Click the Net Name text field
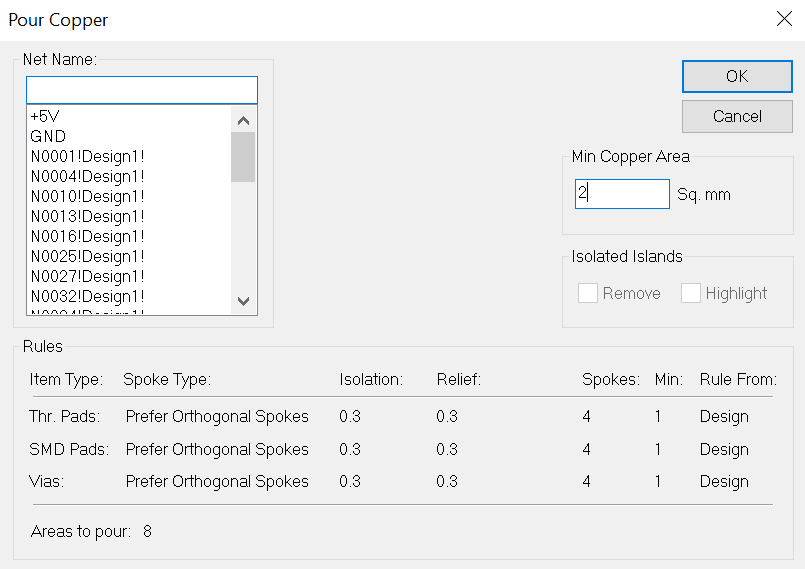The height and width of the screenshot is (569, 805). click(x=141, y=90)
